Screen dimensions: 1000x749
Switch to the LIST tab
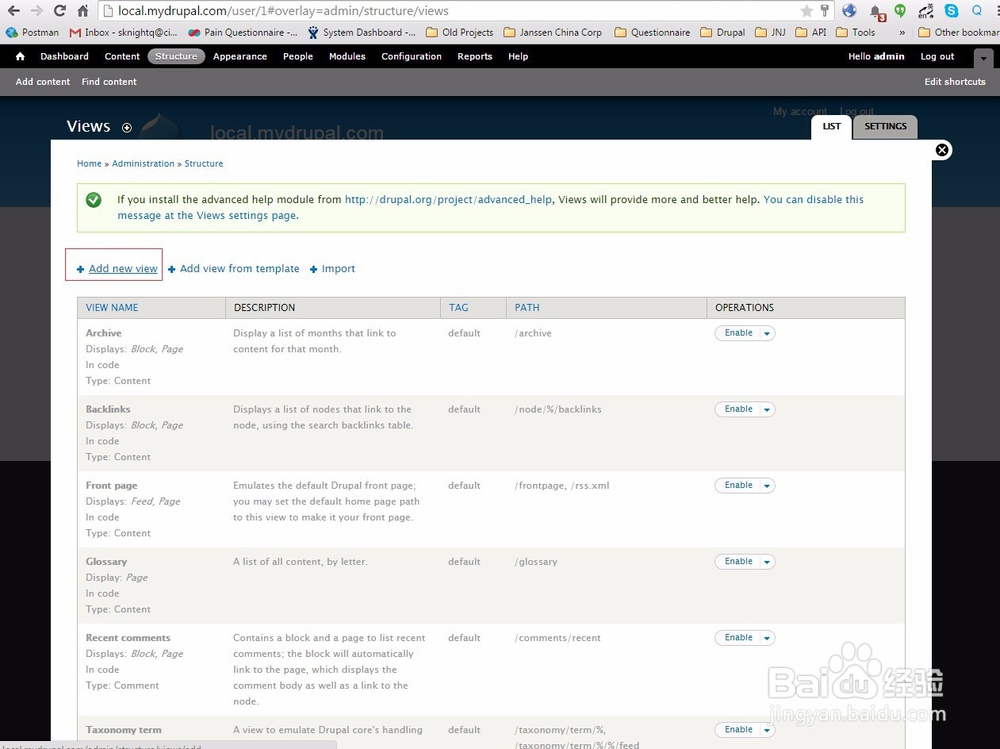[831, 126]
